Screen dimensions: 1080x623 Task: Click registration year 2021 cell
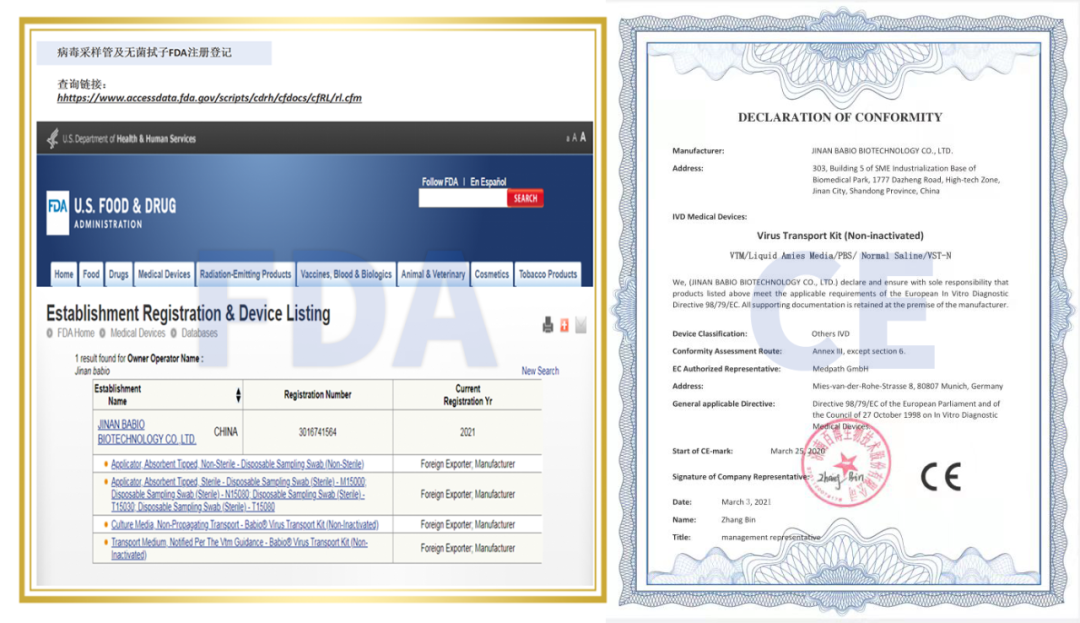click(468, 432)
